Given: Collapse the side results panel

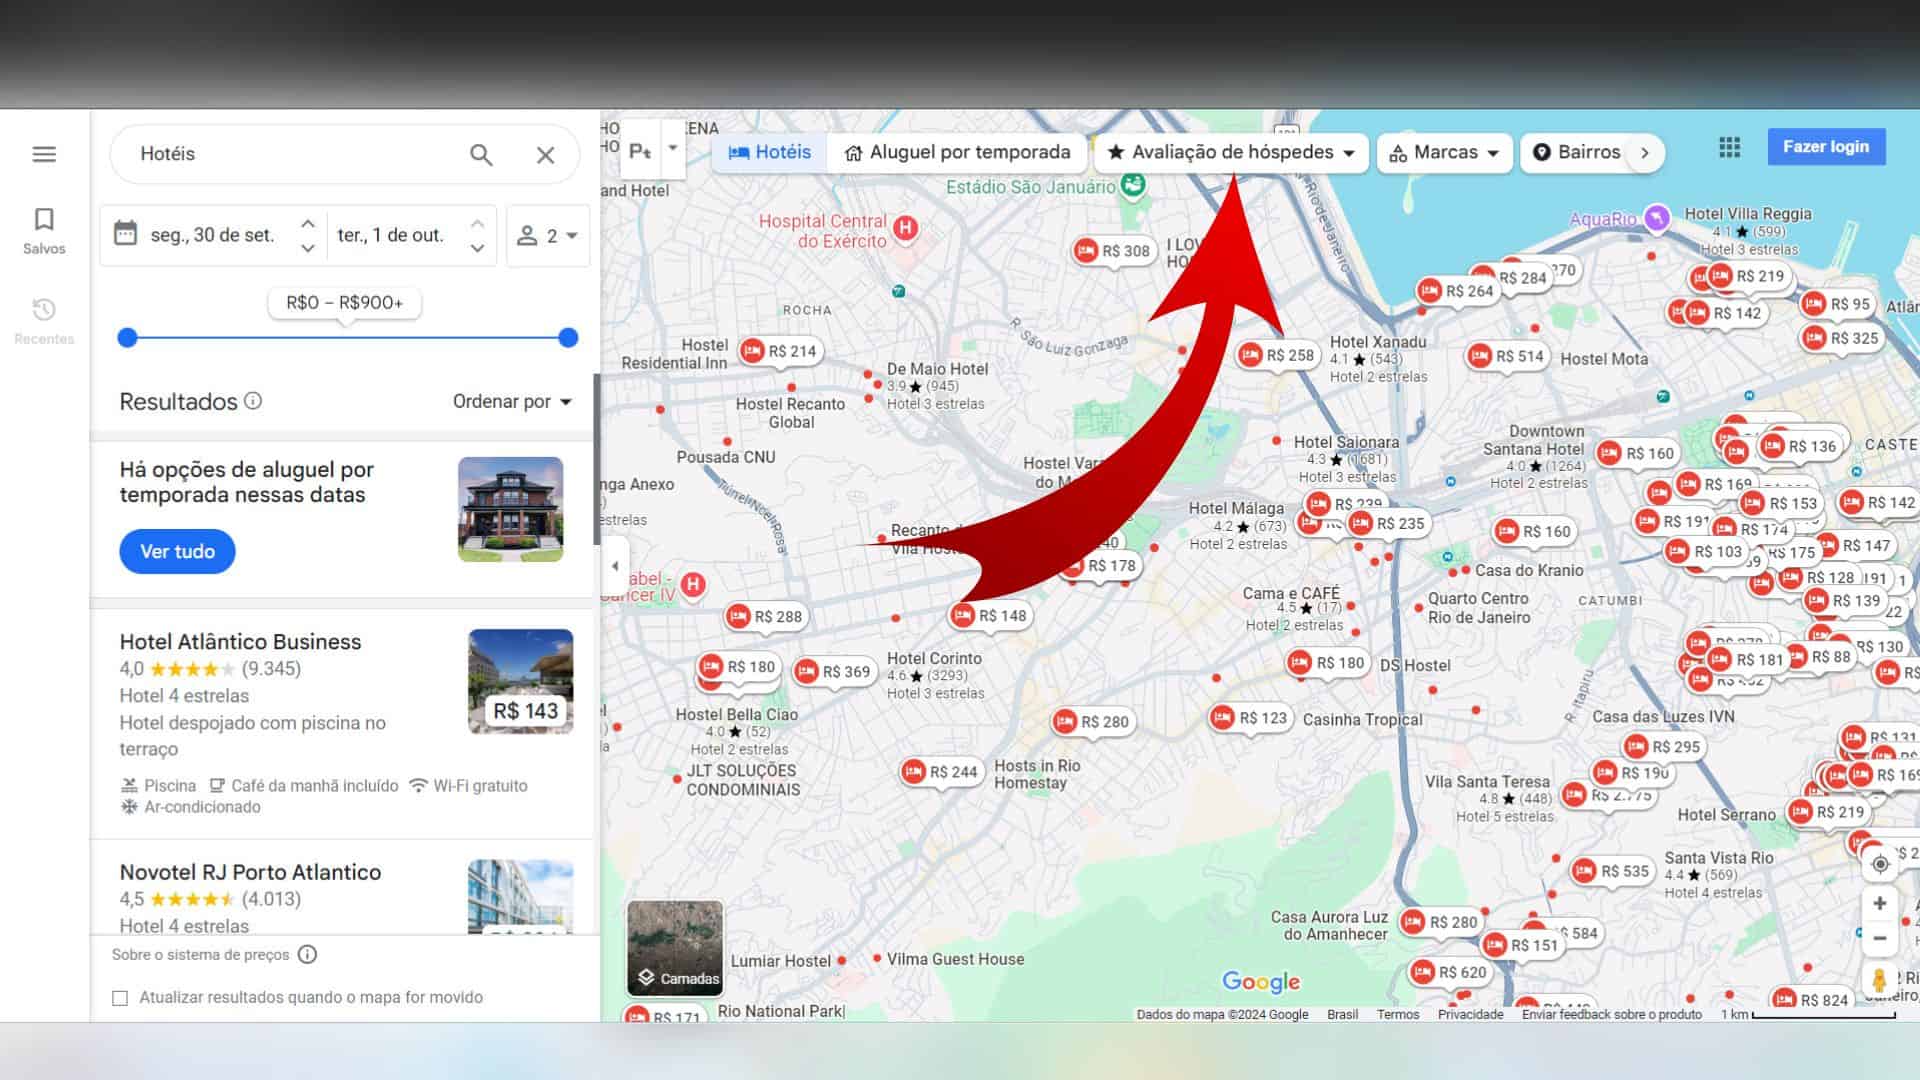Looking at the screenshot, I should 615,566.
